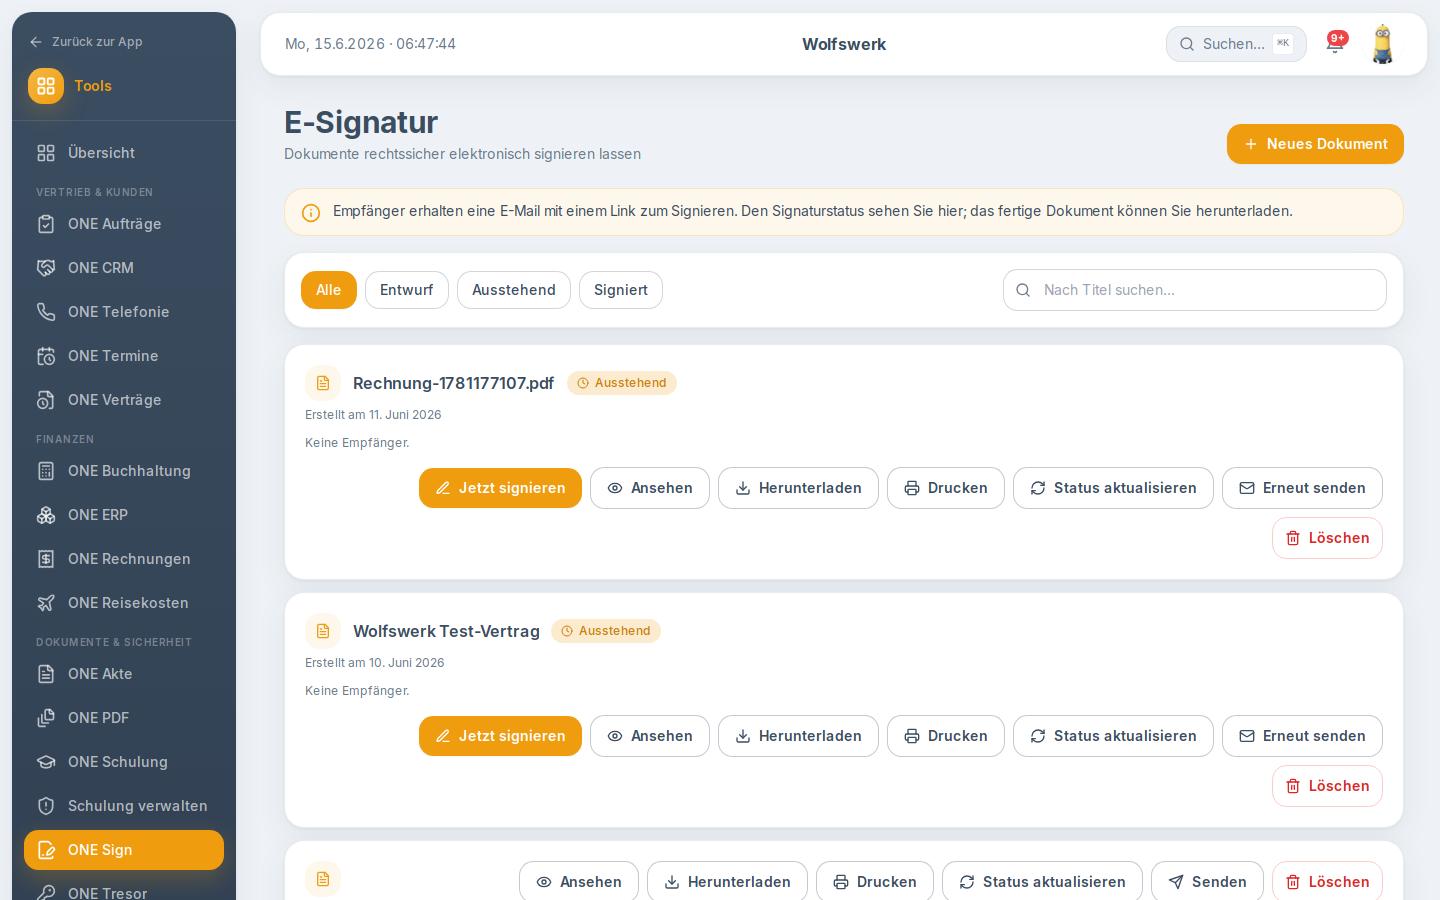The width and height of the screenshot is (1440, 900).
Task: Click the top Suchen search box
Action: tap(1236, 44)
